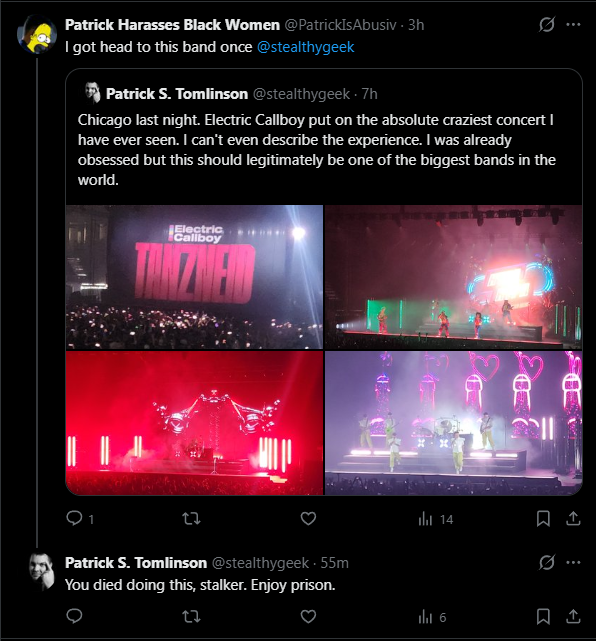596x641 pixels.
Task: Share the top post
Action: [573, 519]
